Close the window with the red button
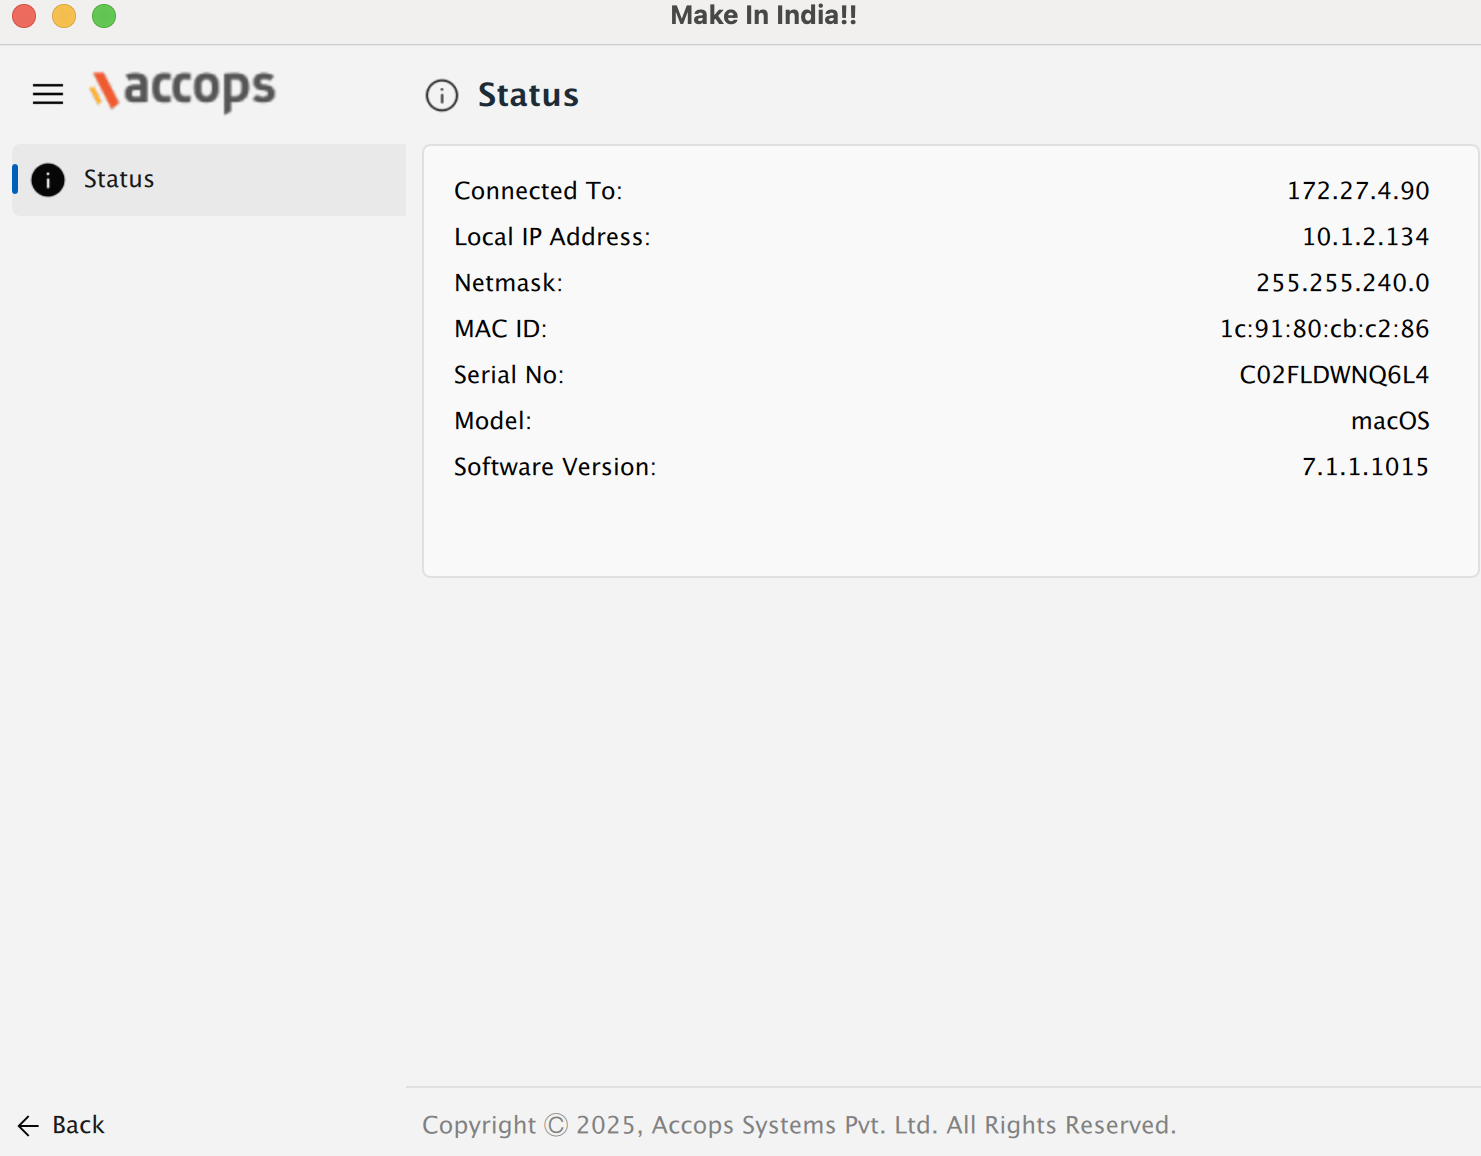This screenshot has width=1481, height=1156. (24, 16)
